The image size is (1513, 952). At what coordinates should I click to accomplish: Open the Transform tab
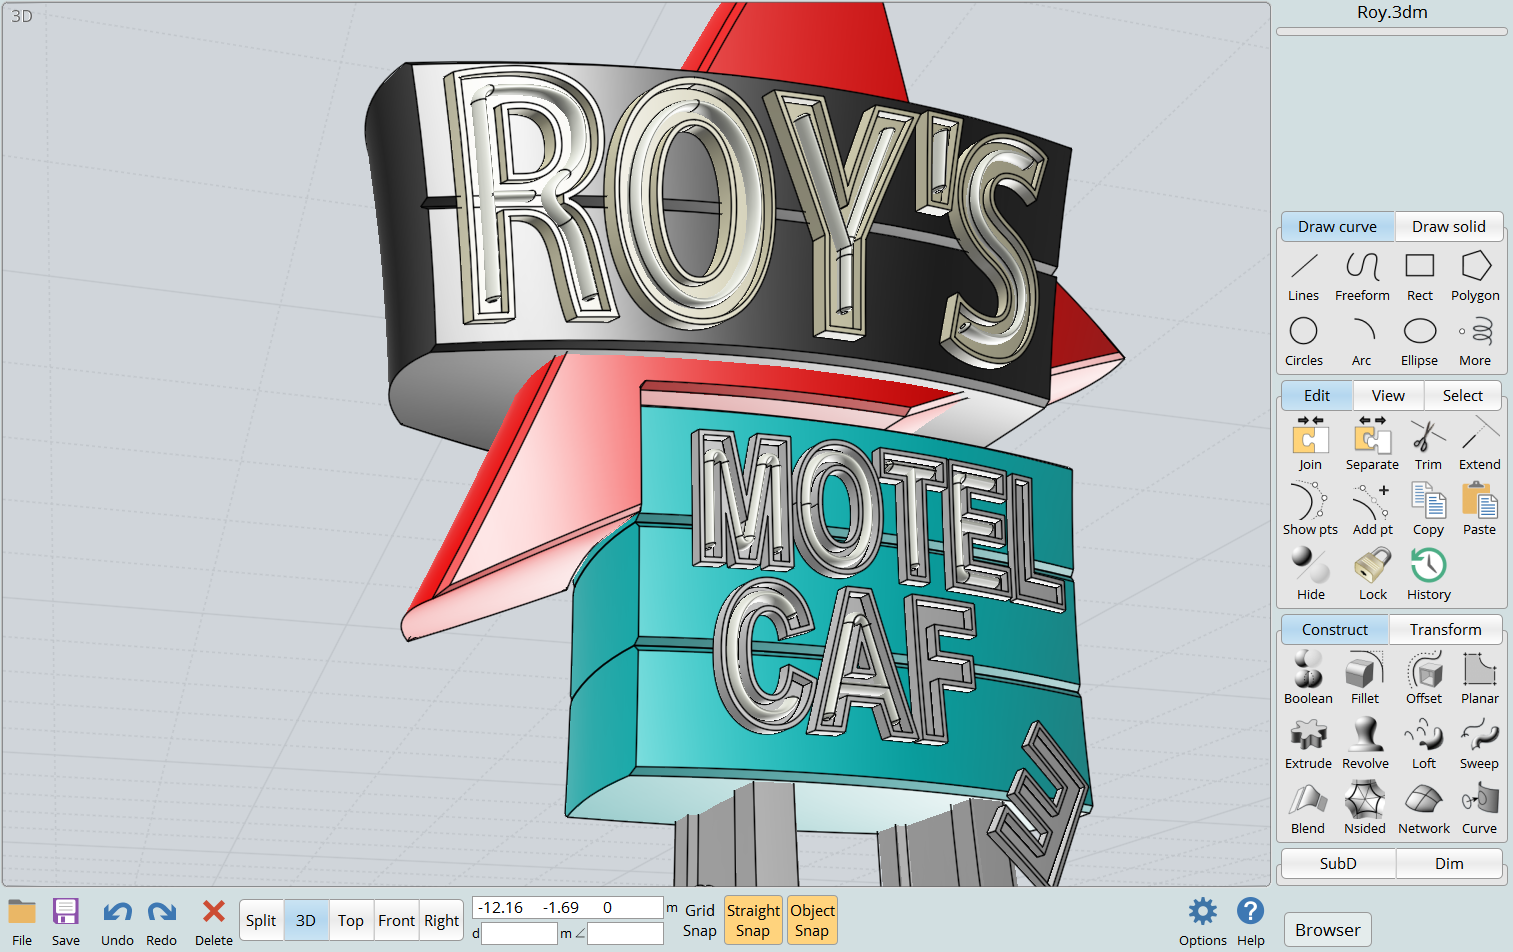(x=1445, y=630)
